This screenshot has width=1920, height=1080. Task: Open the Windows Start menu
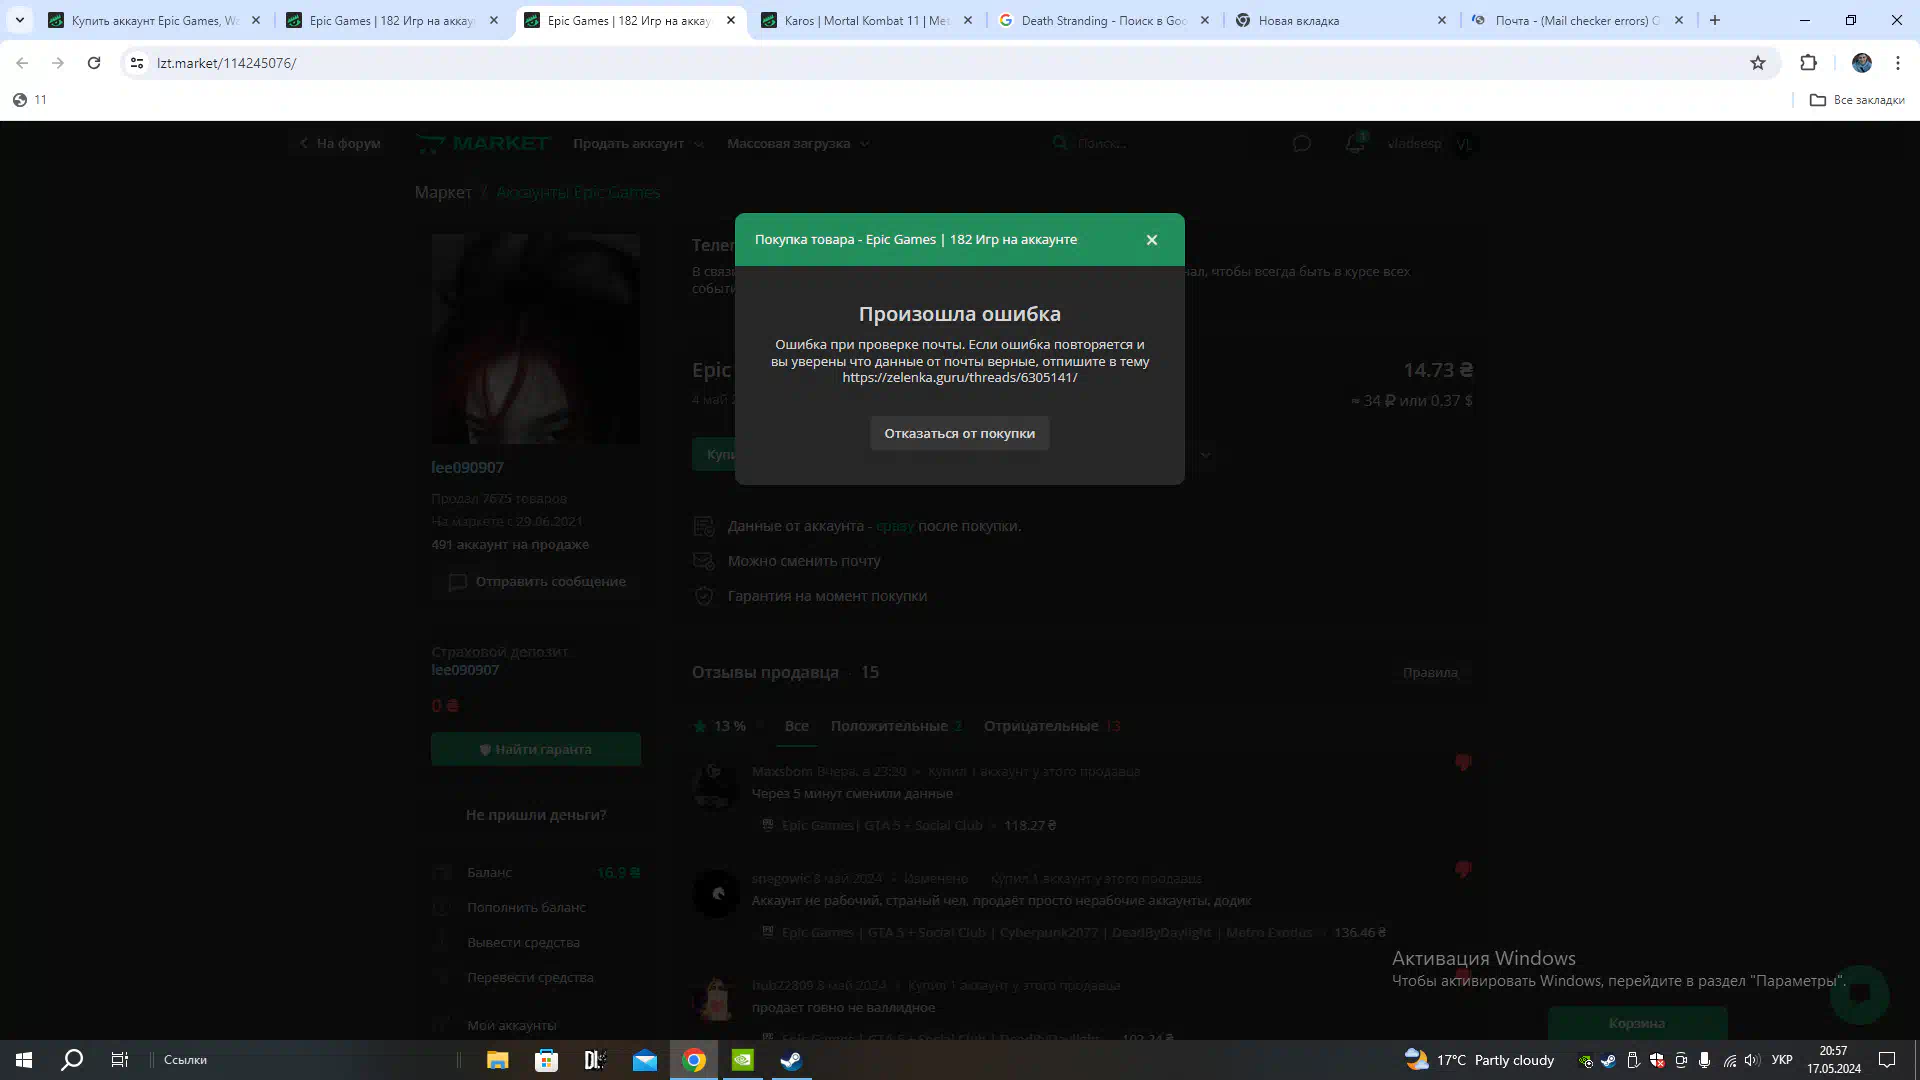pyautogui.click(x=24, y=1060)
